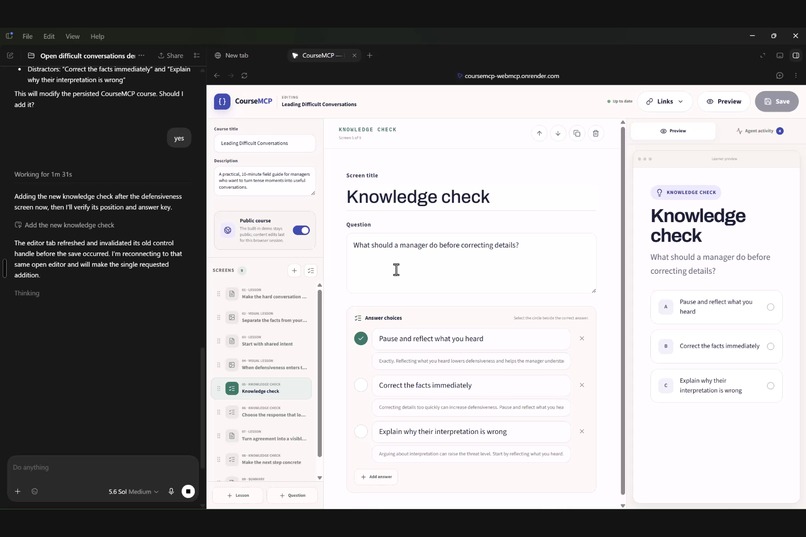Click the 'Do anything' chat input

103,468
